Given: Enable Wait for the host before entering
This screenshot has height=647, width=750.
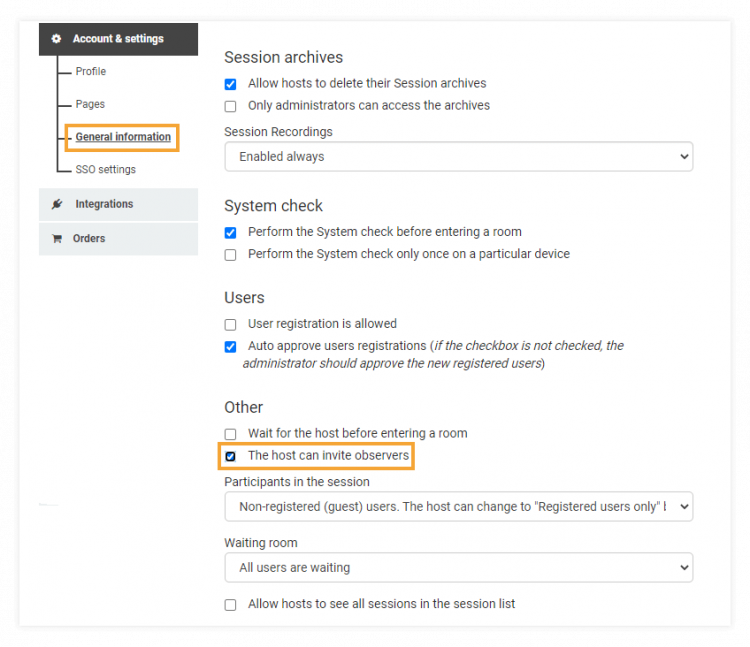Looking at the screenshot, I should point(231,434).
